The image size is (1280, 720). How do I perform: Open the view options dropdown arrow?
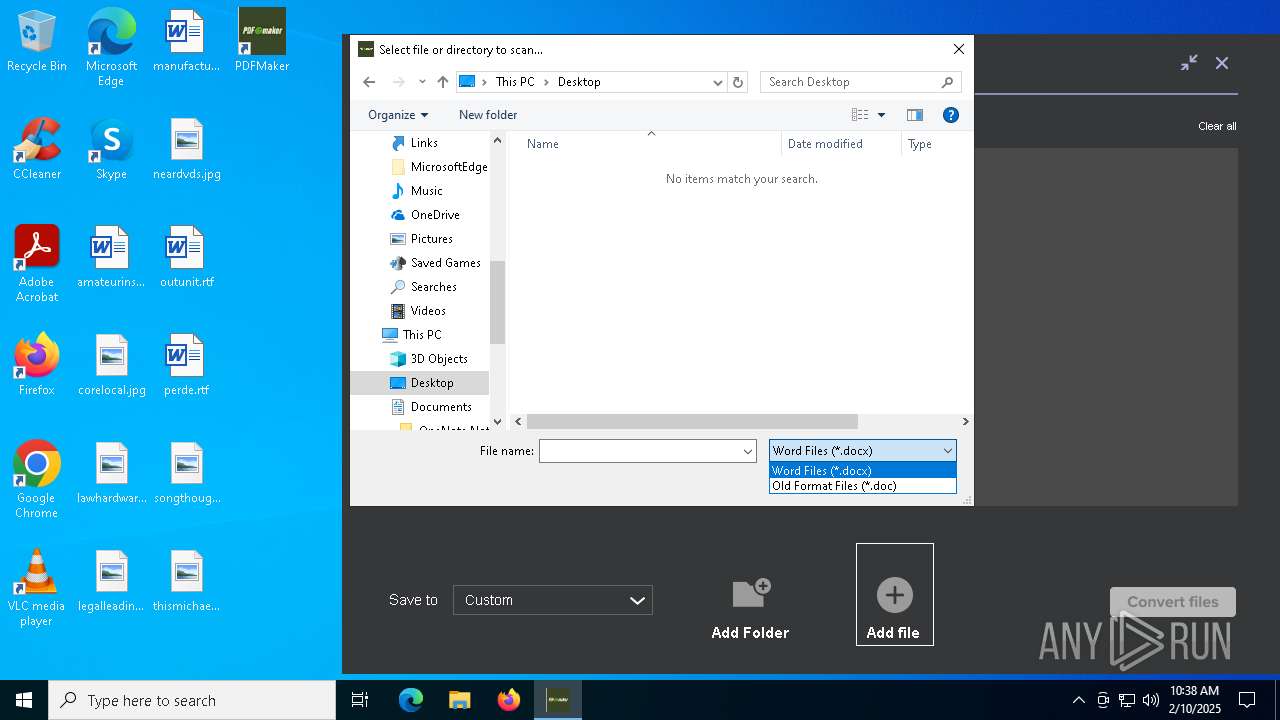(881, 115)
